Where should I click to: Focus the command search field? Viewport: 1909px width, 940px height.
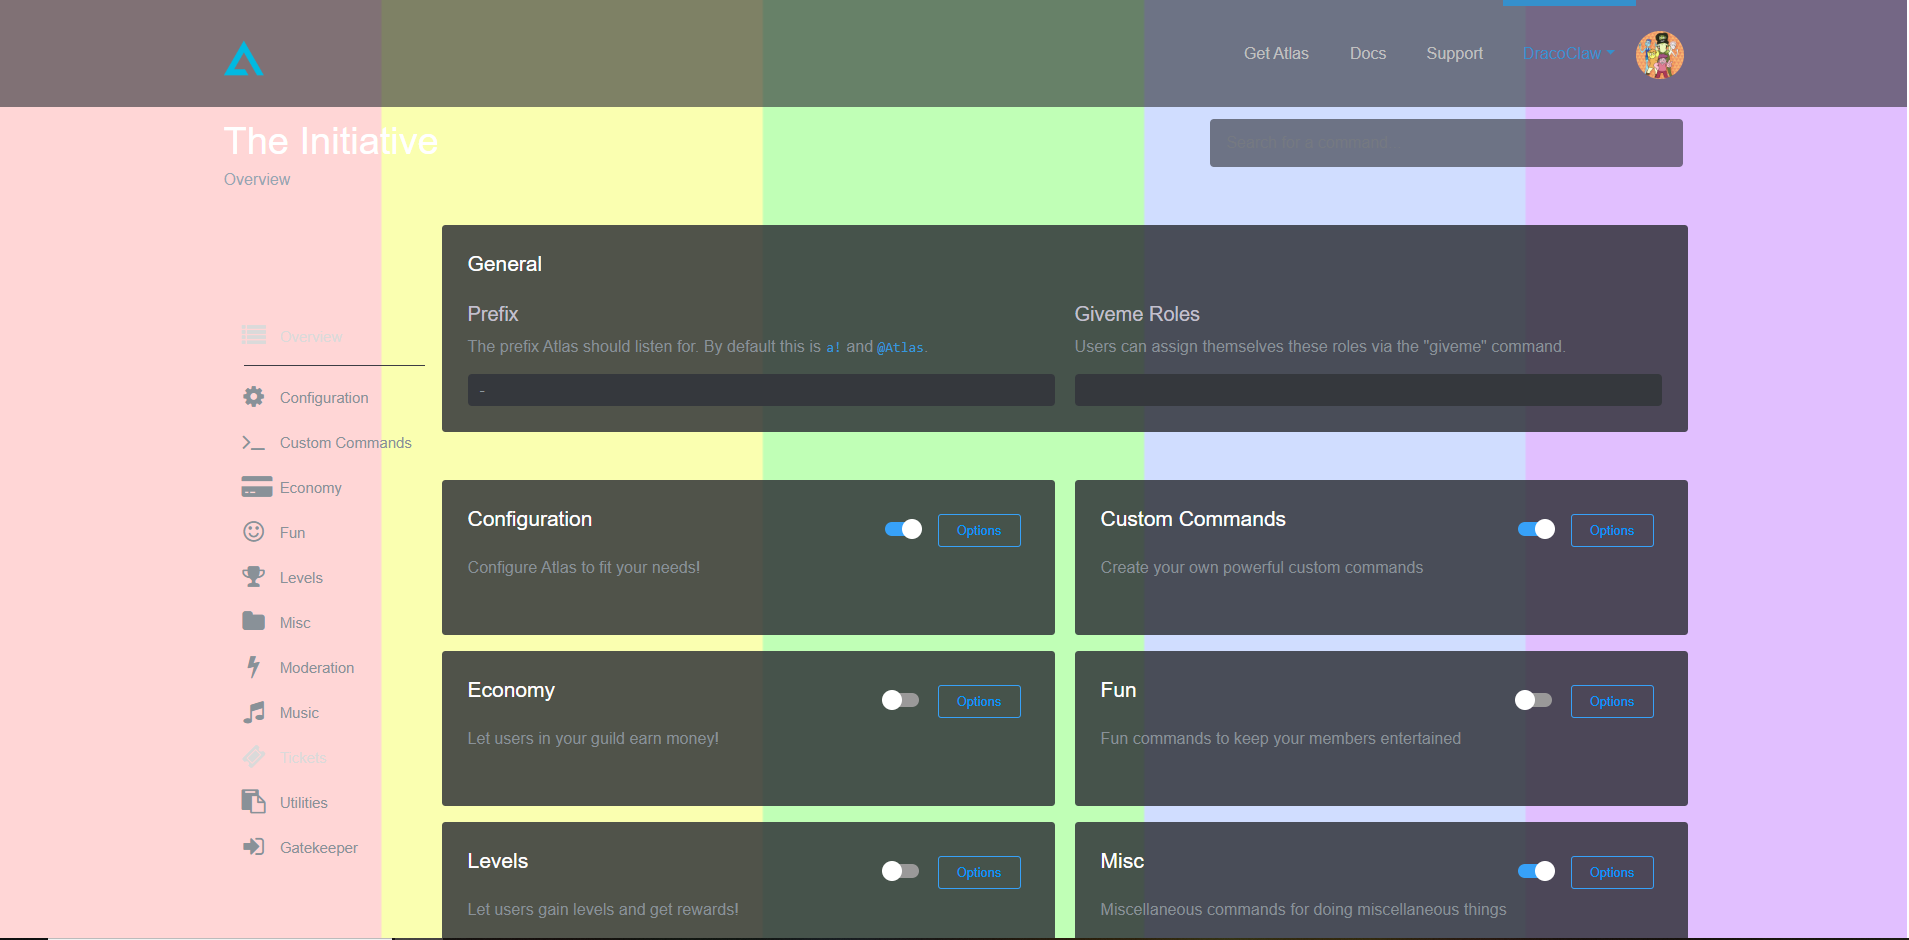(1446, 143)
